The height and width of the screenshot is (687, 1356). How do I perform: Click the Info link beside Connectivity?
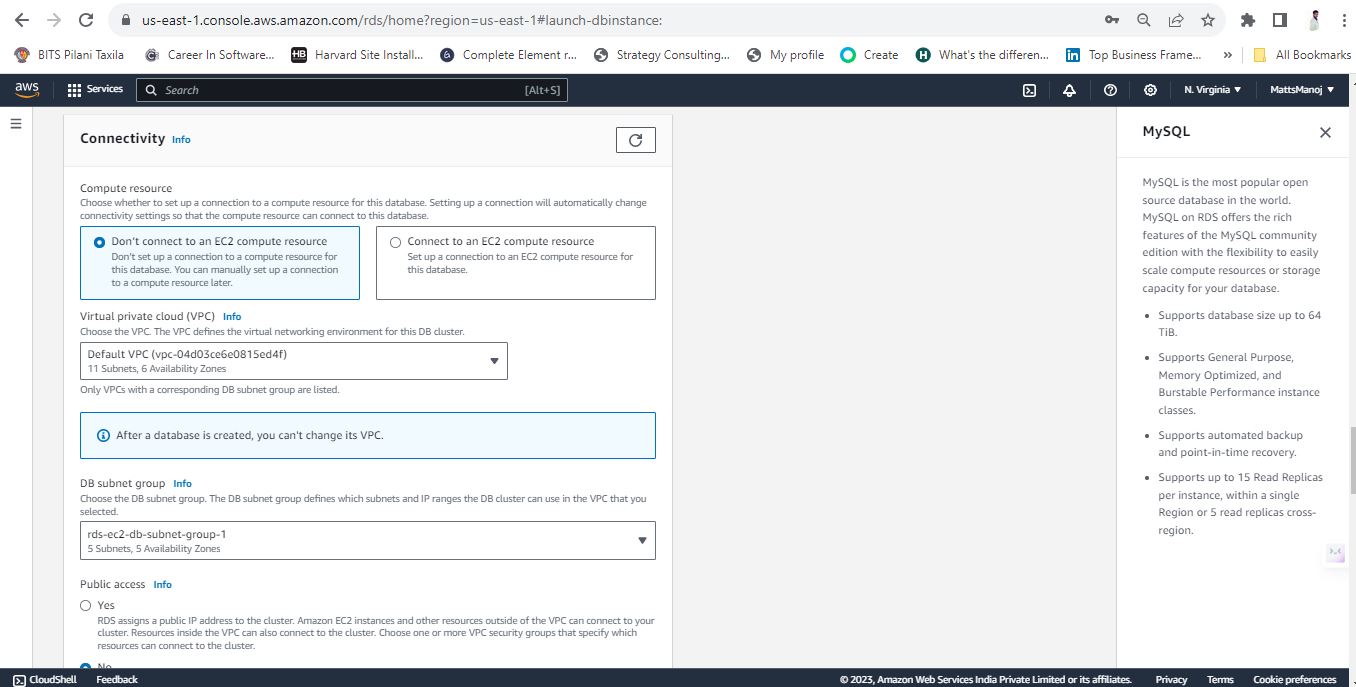pyautogui.click(x=181, y=140)
